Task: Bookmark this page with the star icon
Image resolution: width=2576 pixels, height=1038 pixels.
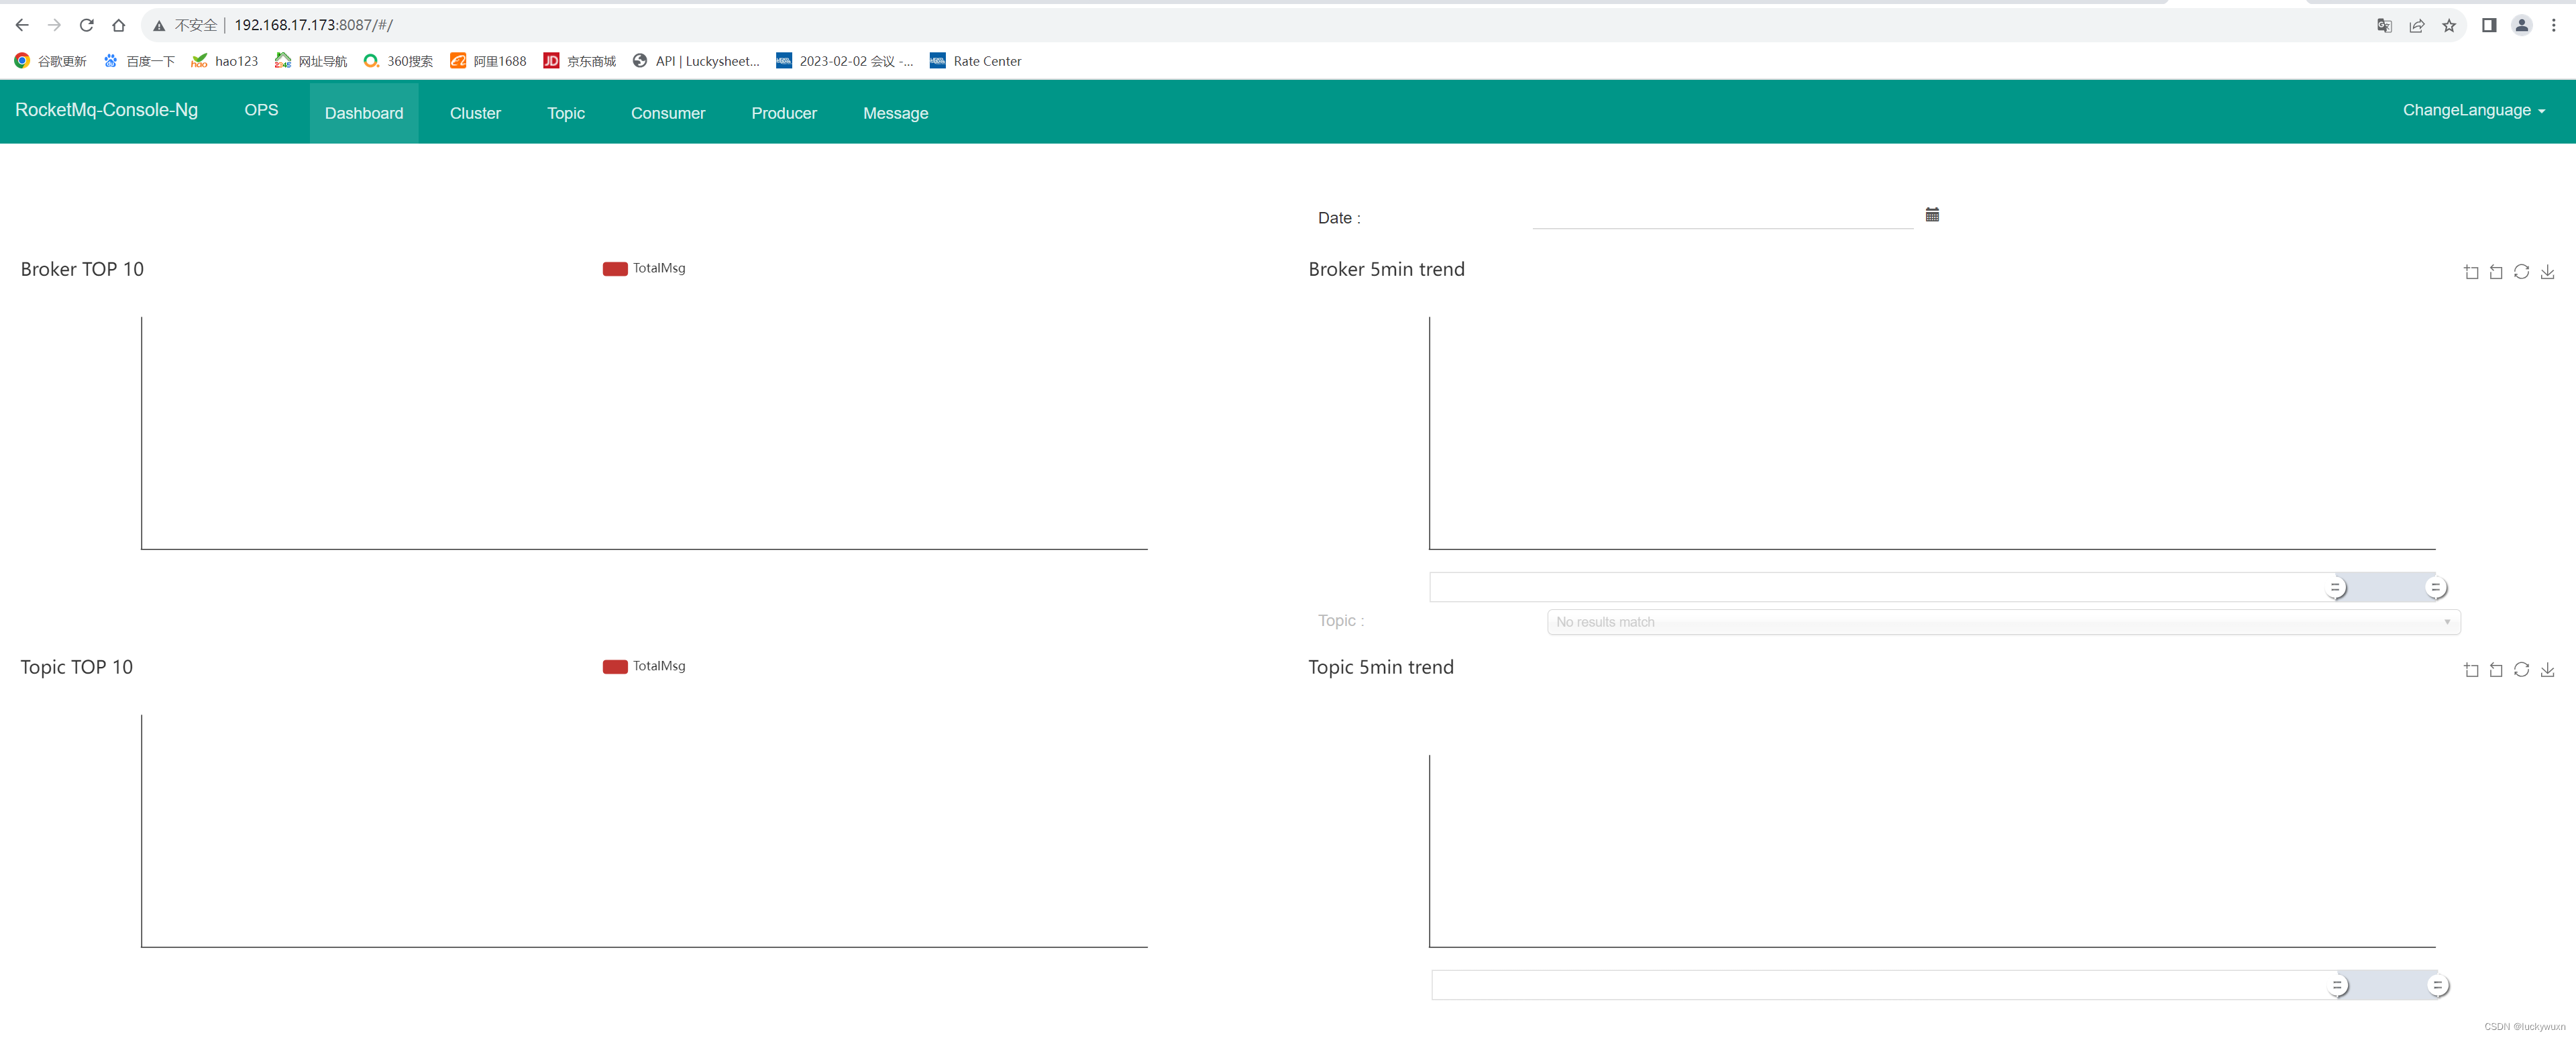Action: (x=2449, y=25)
